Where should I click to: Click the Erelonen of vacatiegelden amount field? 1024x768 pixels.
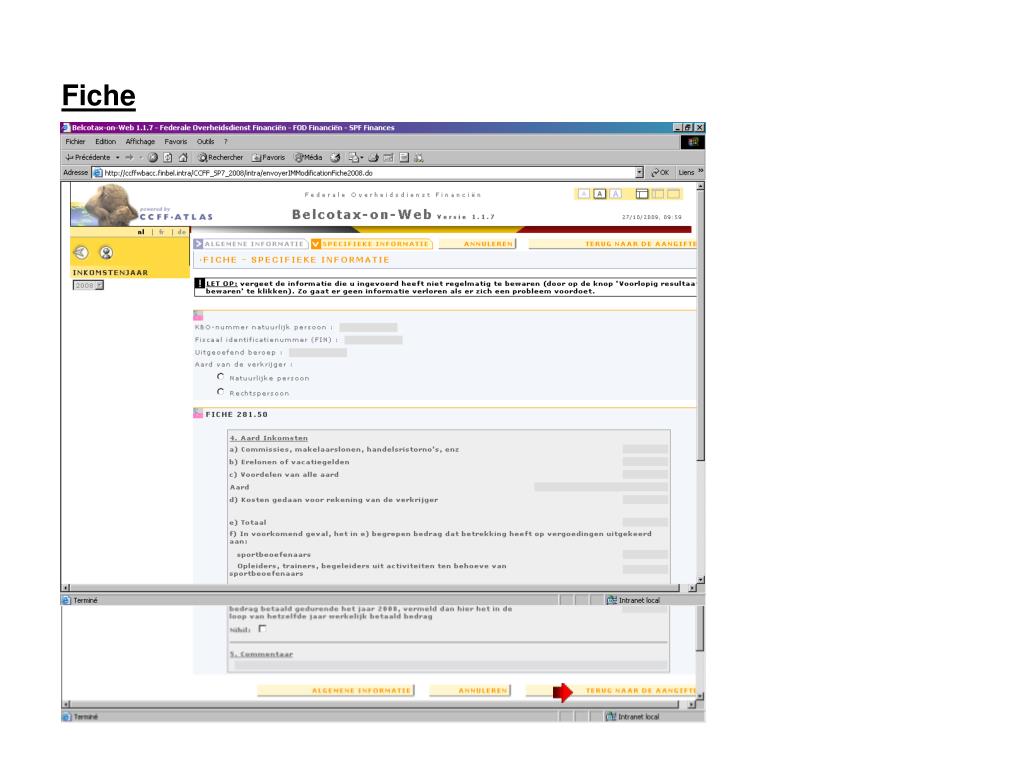tap(645, 462)
